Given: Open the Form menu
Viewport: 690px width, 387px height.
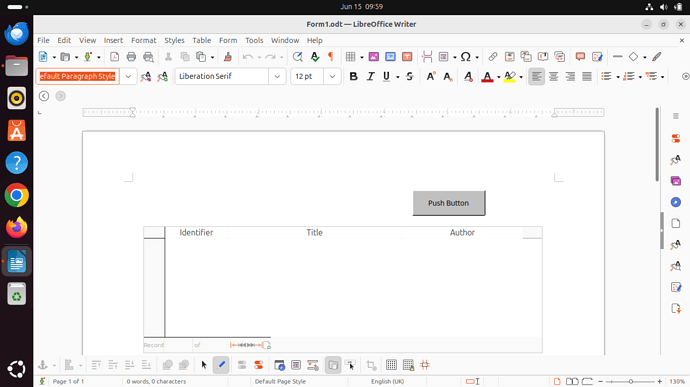Looking at the screenshot, I should pyautogui.click(x=228, y=40).
